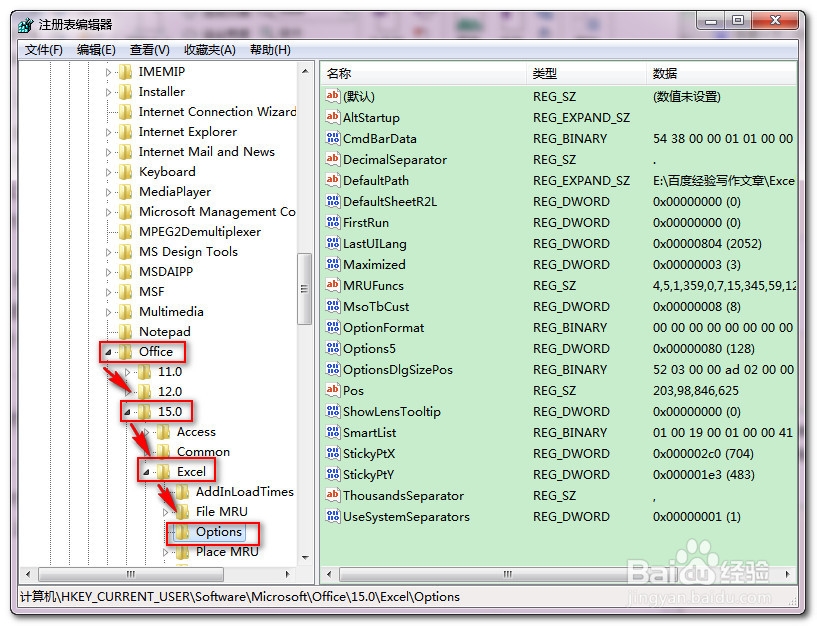Open the 查看(V) menu
Image resolution: width=817 pixels, height=626 pixels.
click(150, 50)
